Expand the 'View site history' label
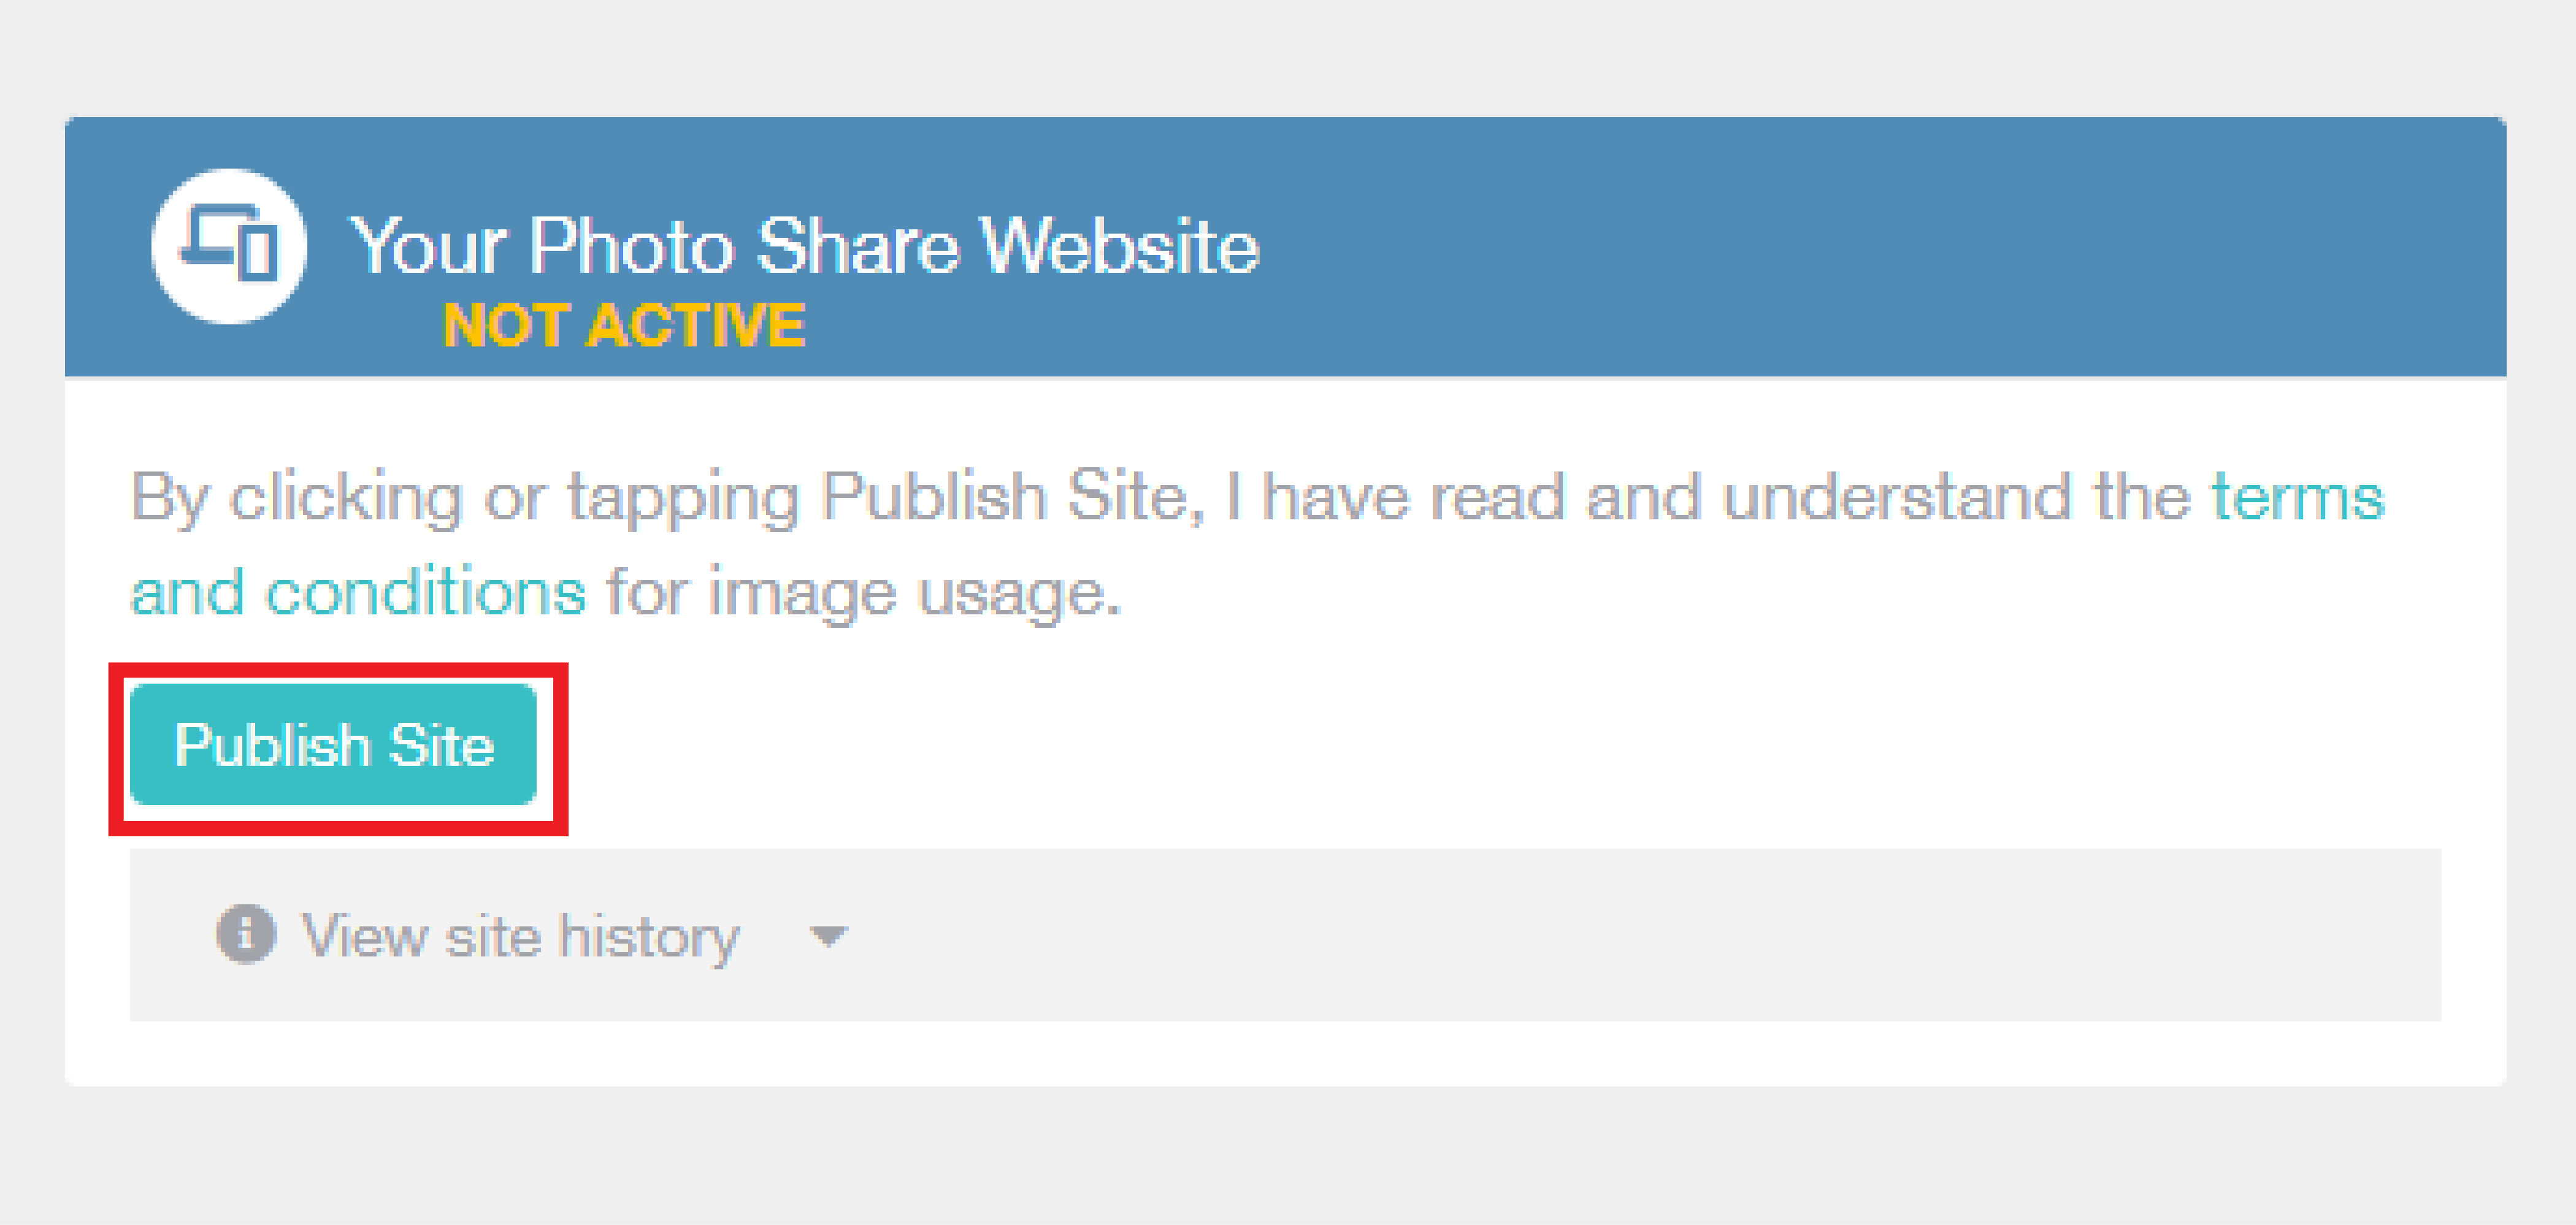The width and height of the screenshot is (2576, 1225). coord(520,937)
